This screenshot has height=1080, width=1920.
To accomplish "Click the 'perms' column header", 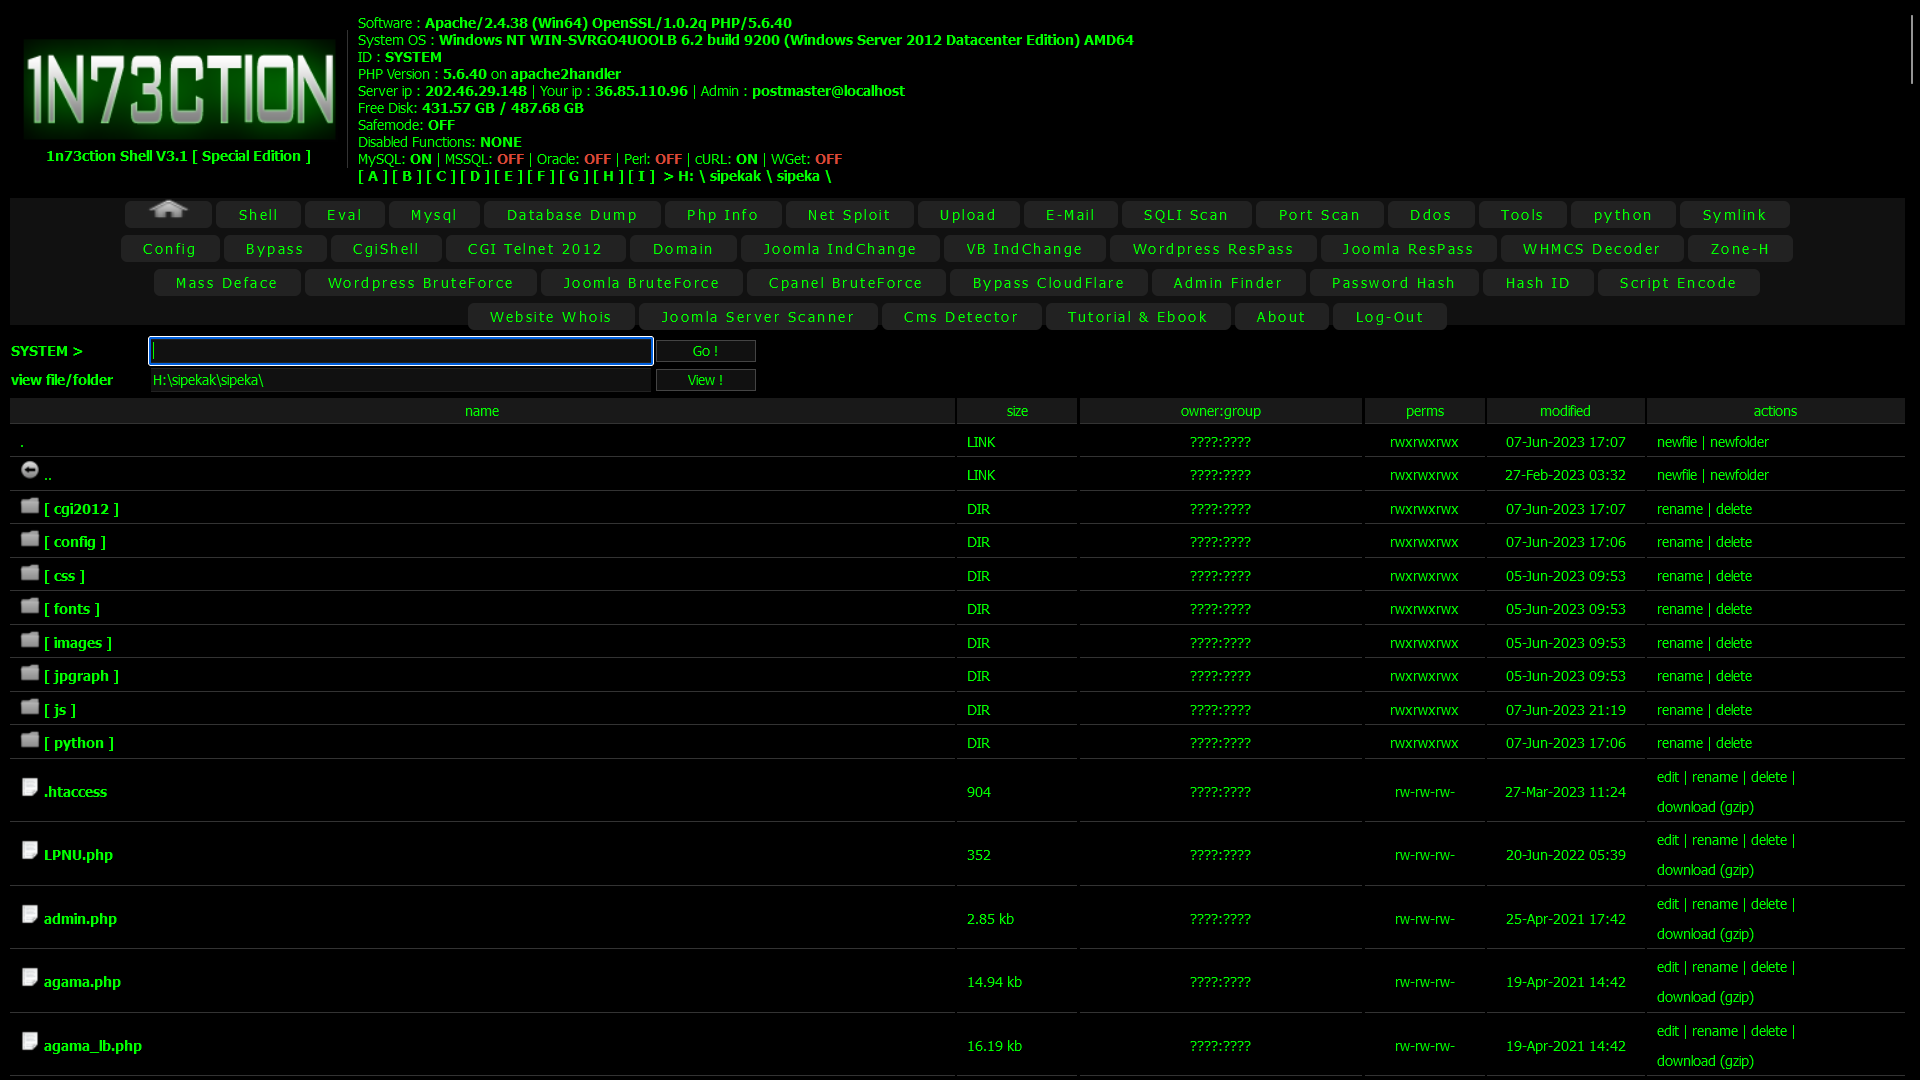I will tap(1425, 411).
